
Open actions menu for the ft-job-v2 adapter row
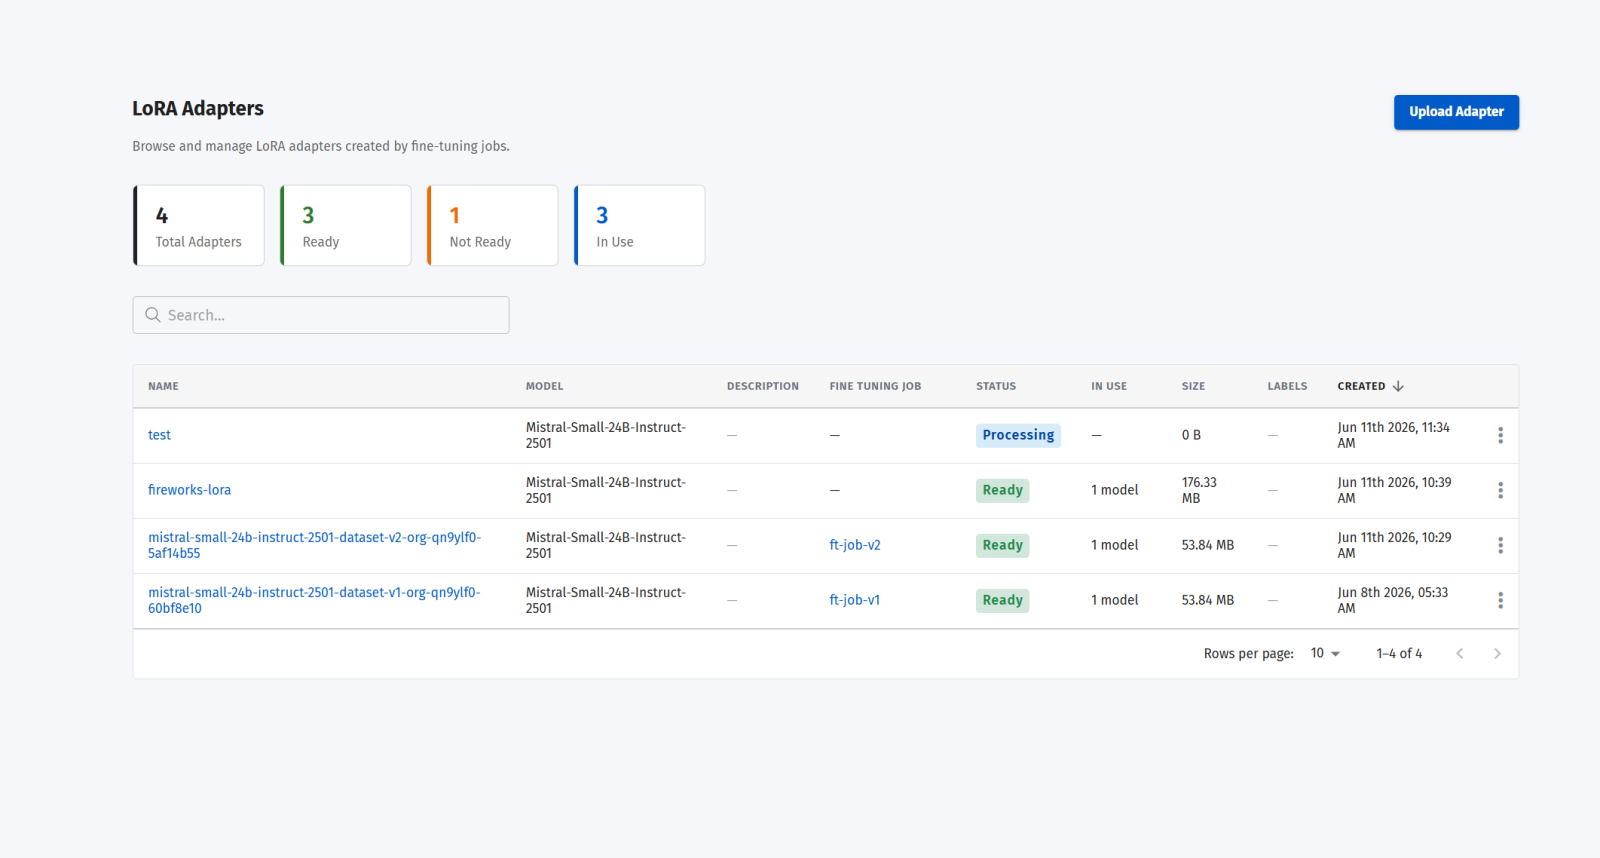click(1500, 545)
